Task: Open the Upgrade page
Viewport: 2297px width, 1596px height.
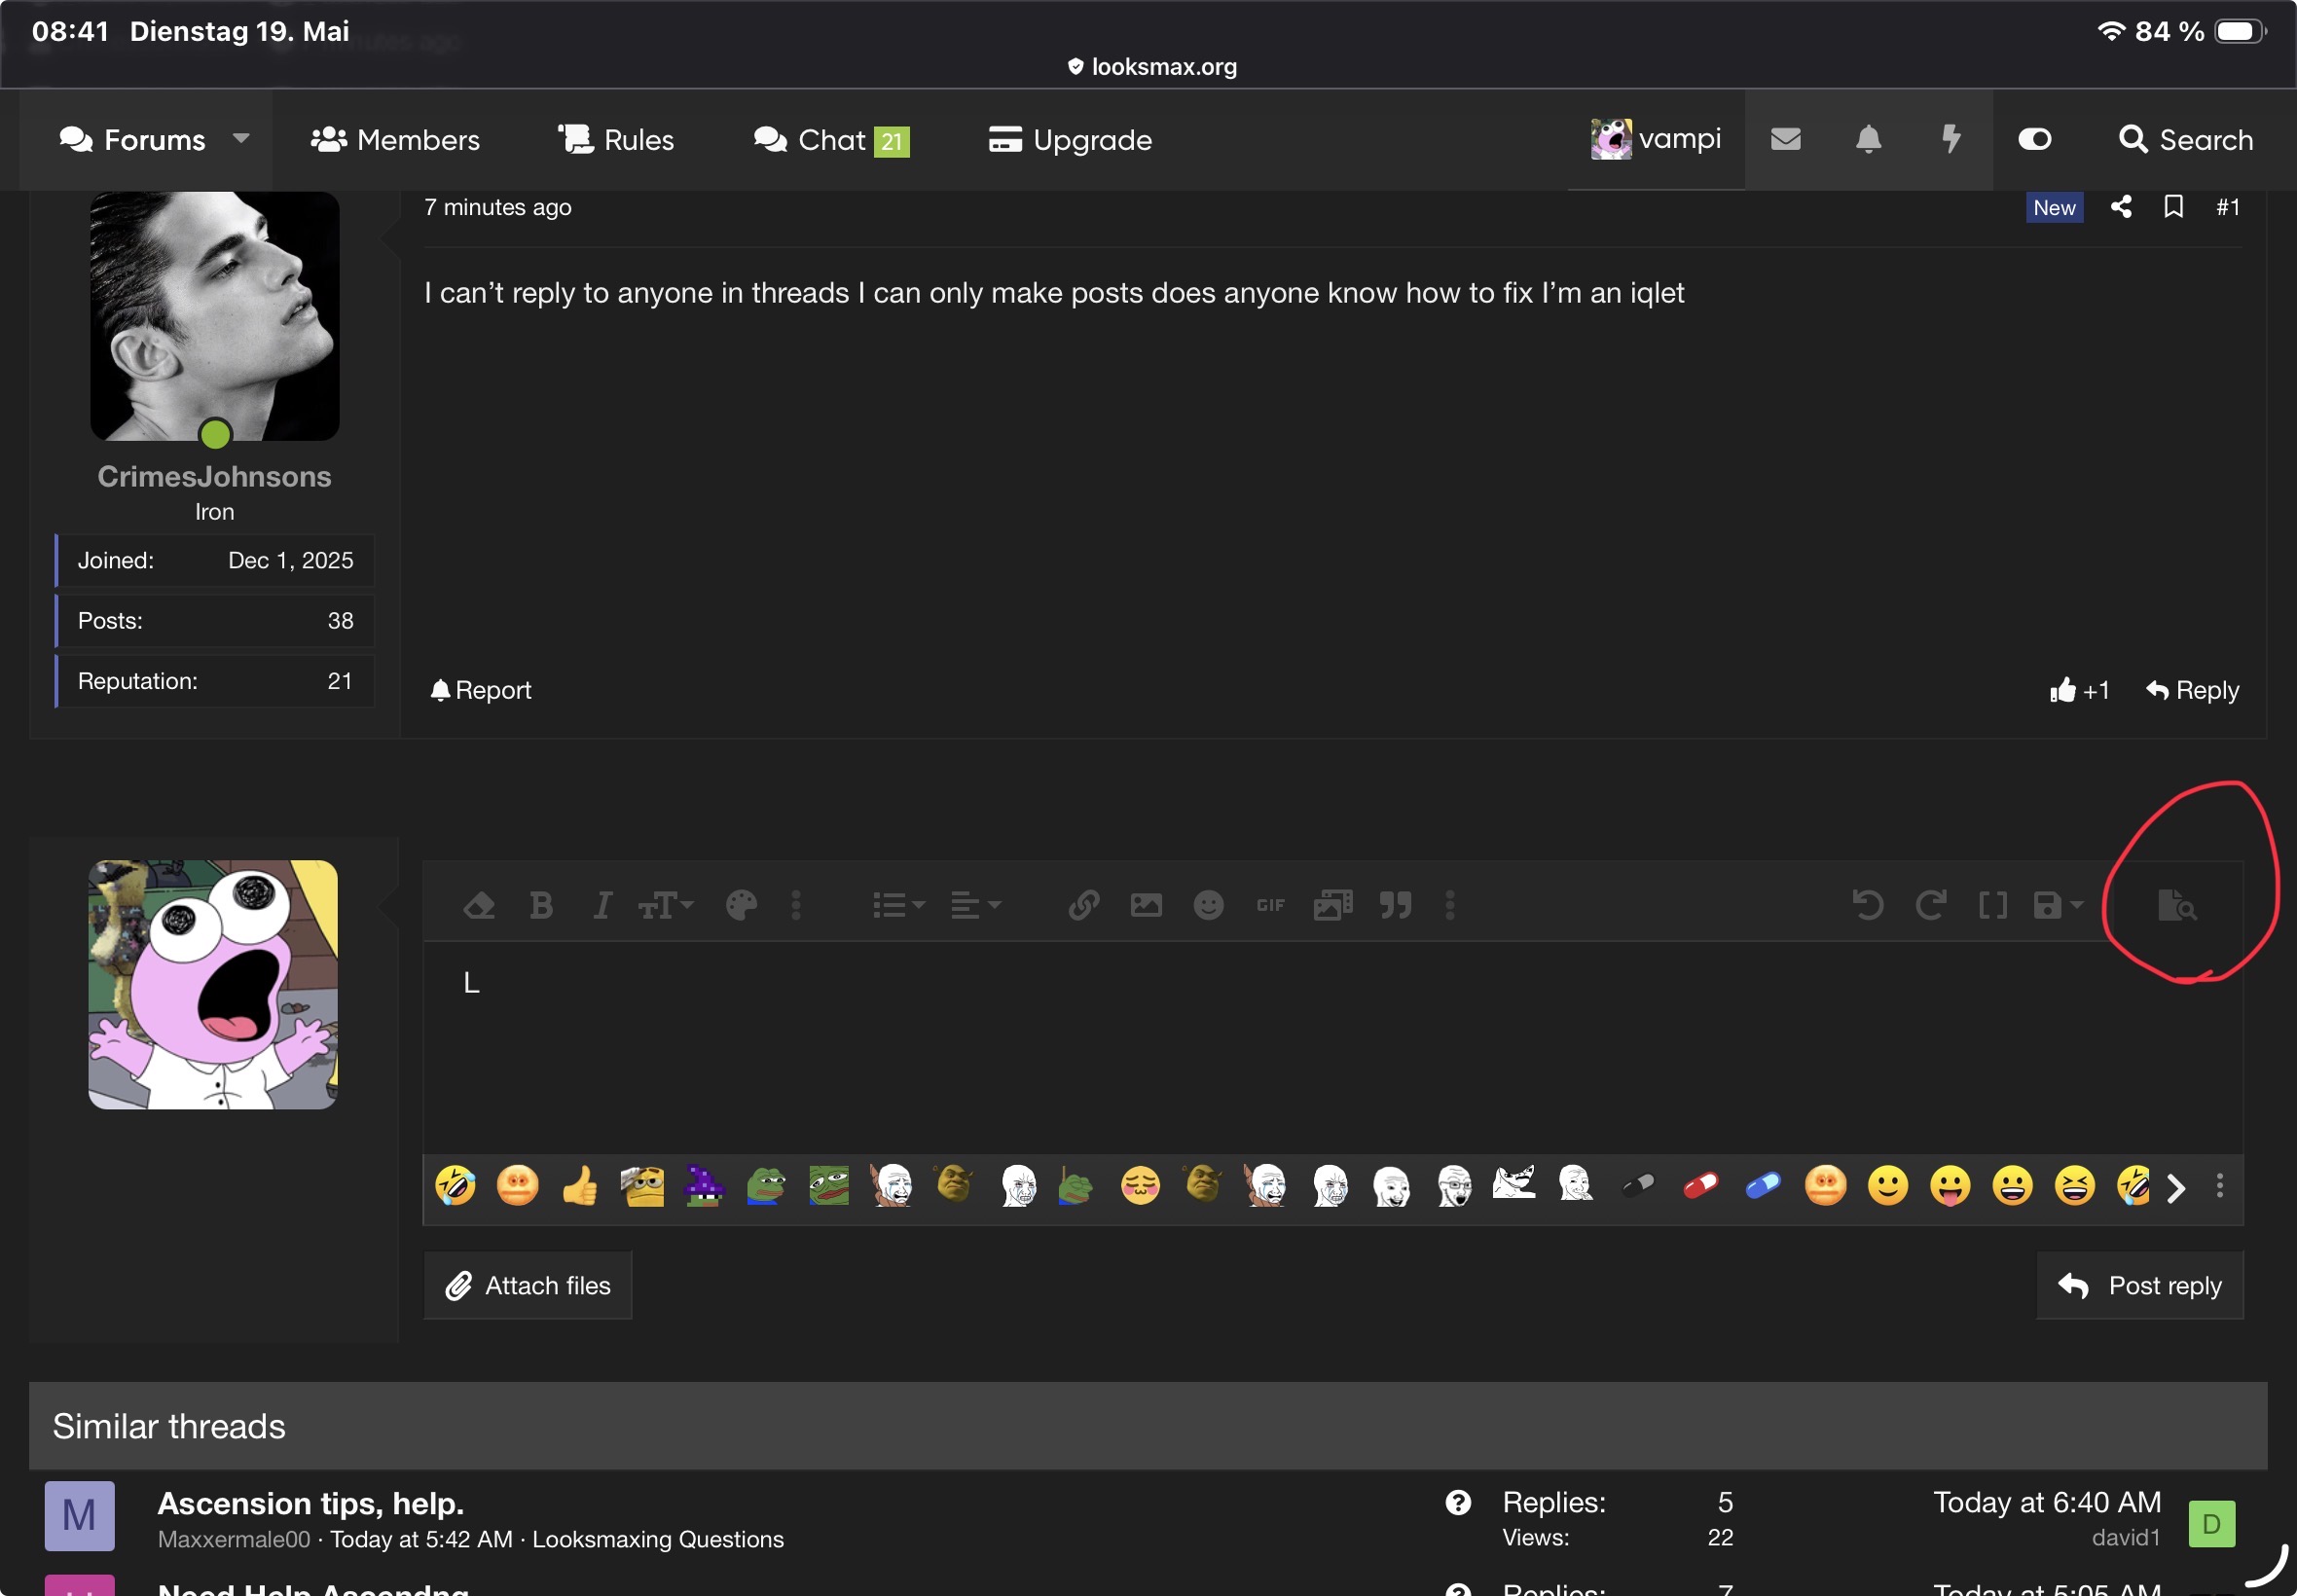Action: pos(1070,140)
